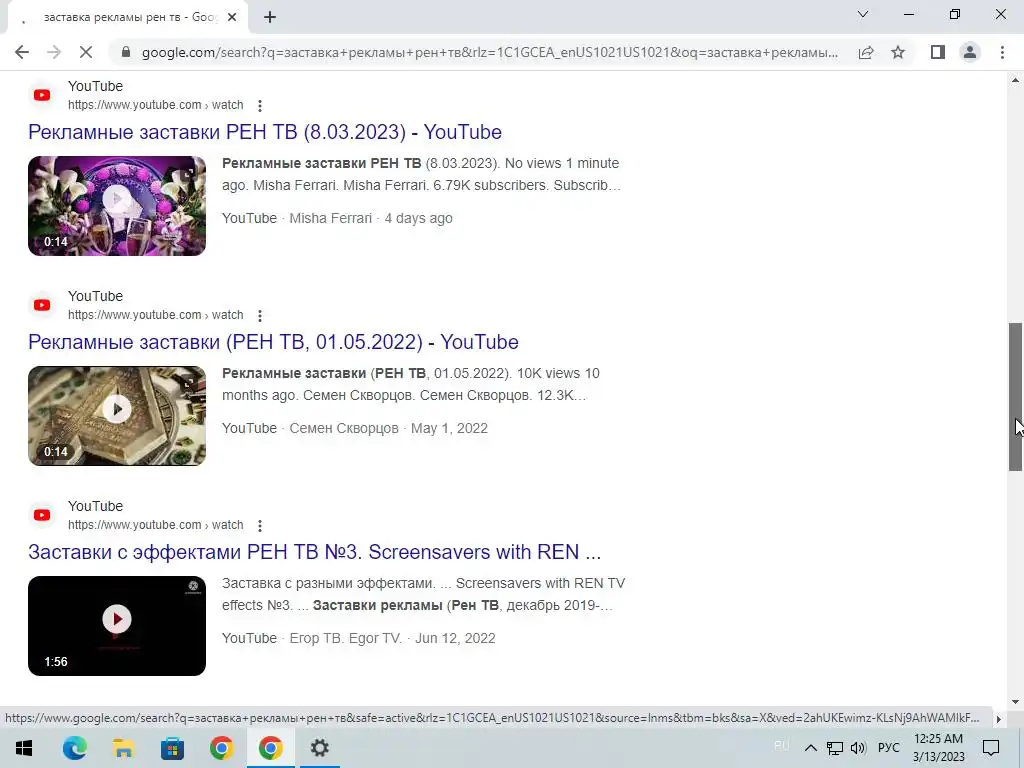Screen dimensions: 1024x768
Task: Open the Windows notification center
Action: click(991, 748)
